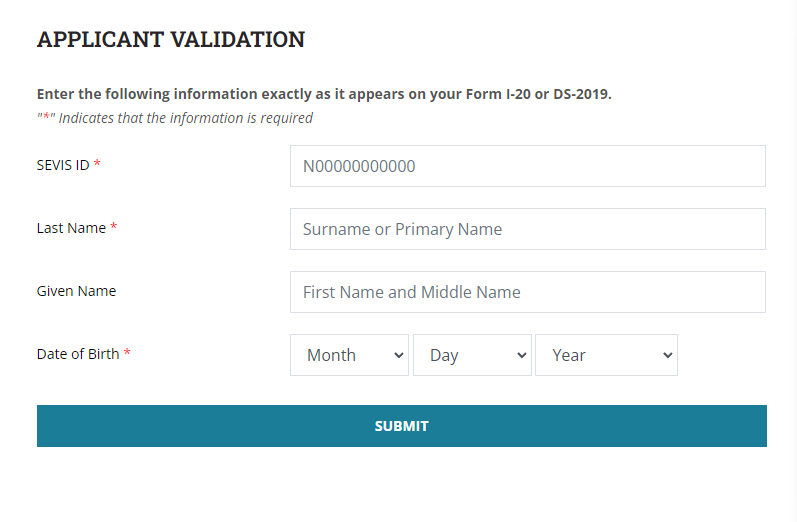
Task: Click the required information note in italics
Action: pyautogui.click(x=175, y=118)
